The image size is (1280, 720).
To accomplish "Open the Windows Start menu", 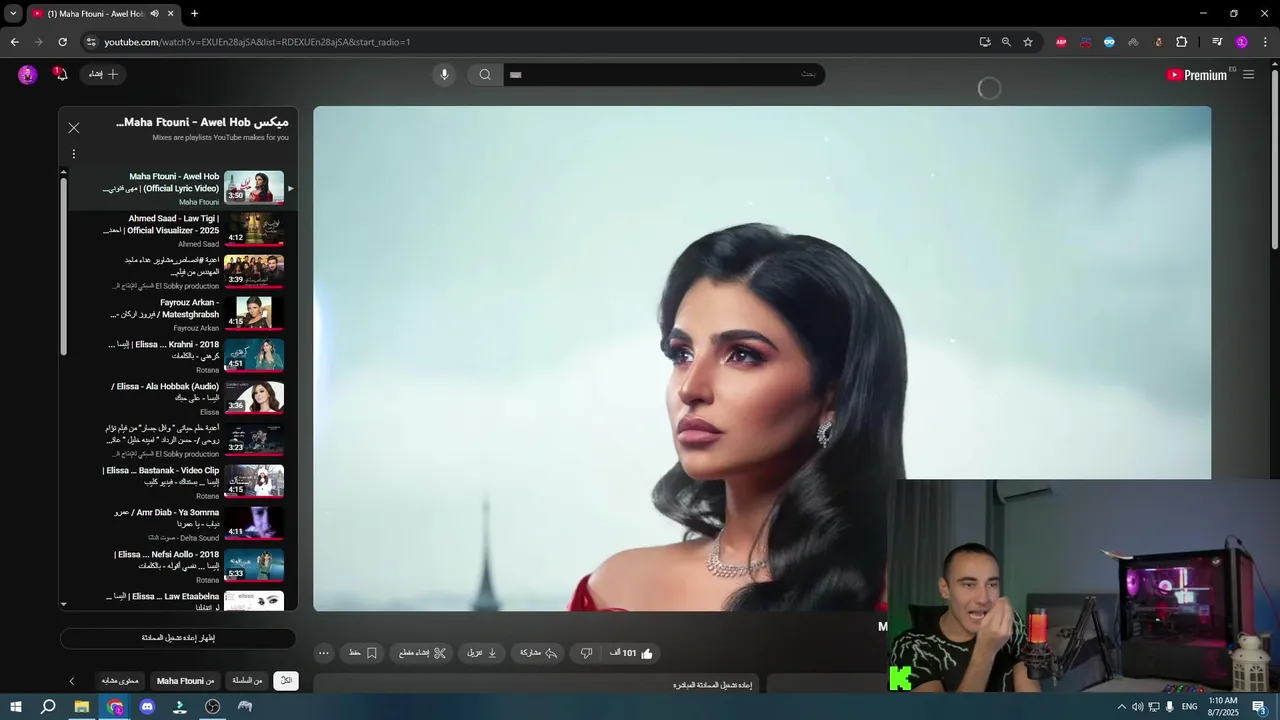I will click(x=15, y=707).
